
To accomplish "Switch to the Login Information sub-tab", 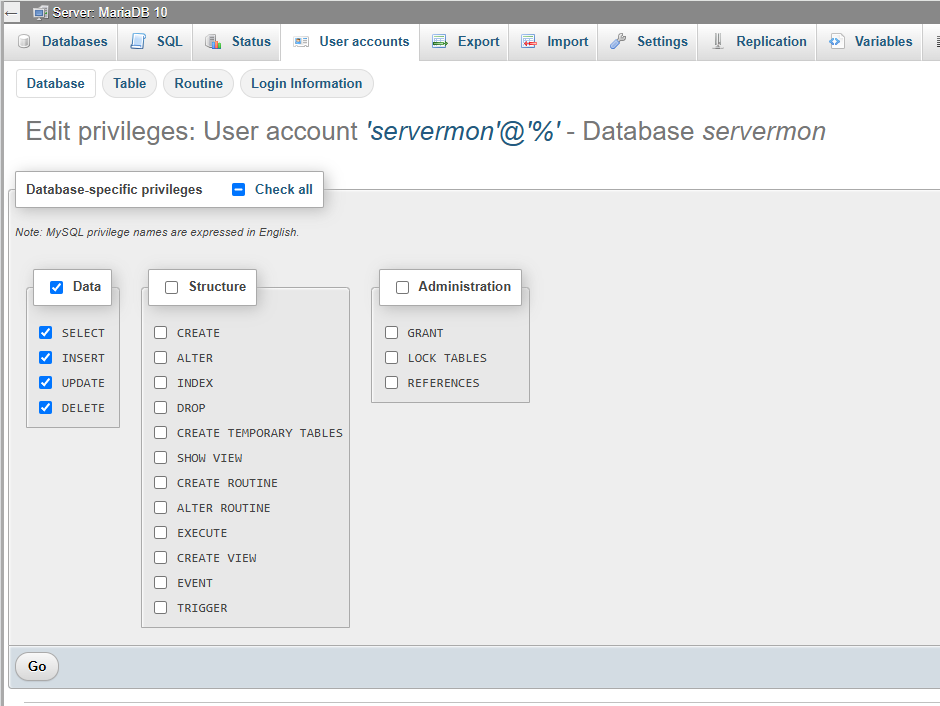I will (x=306, y=83).
